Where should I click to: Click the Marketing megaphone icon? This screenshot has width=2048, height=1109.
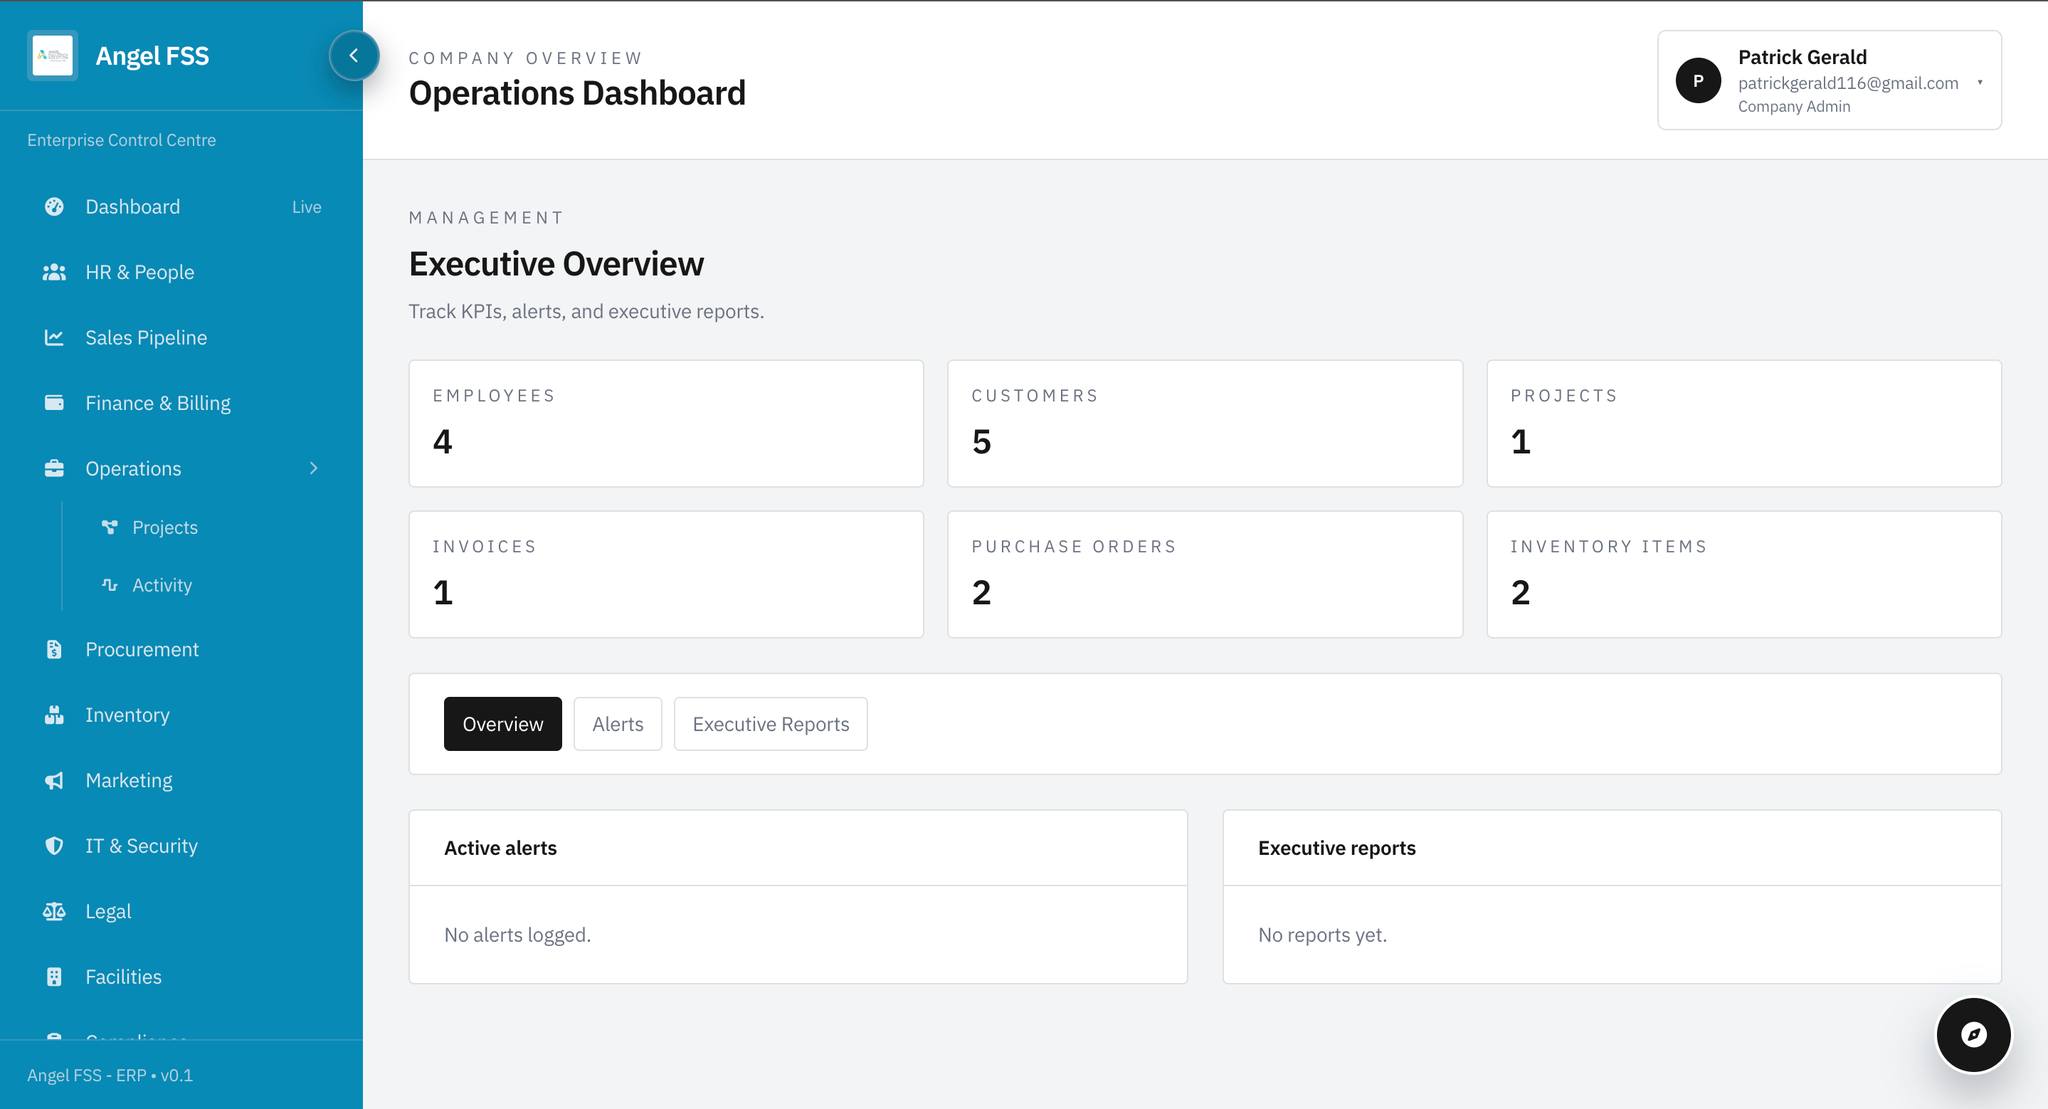tap(54, 781)
